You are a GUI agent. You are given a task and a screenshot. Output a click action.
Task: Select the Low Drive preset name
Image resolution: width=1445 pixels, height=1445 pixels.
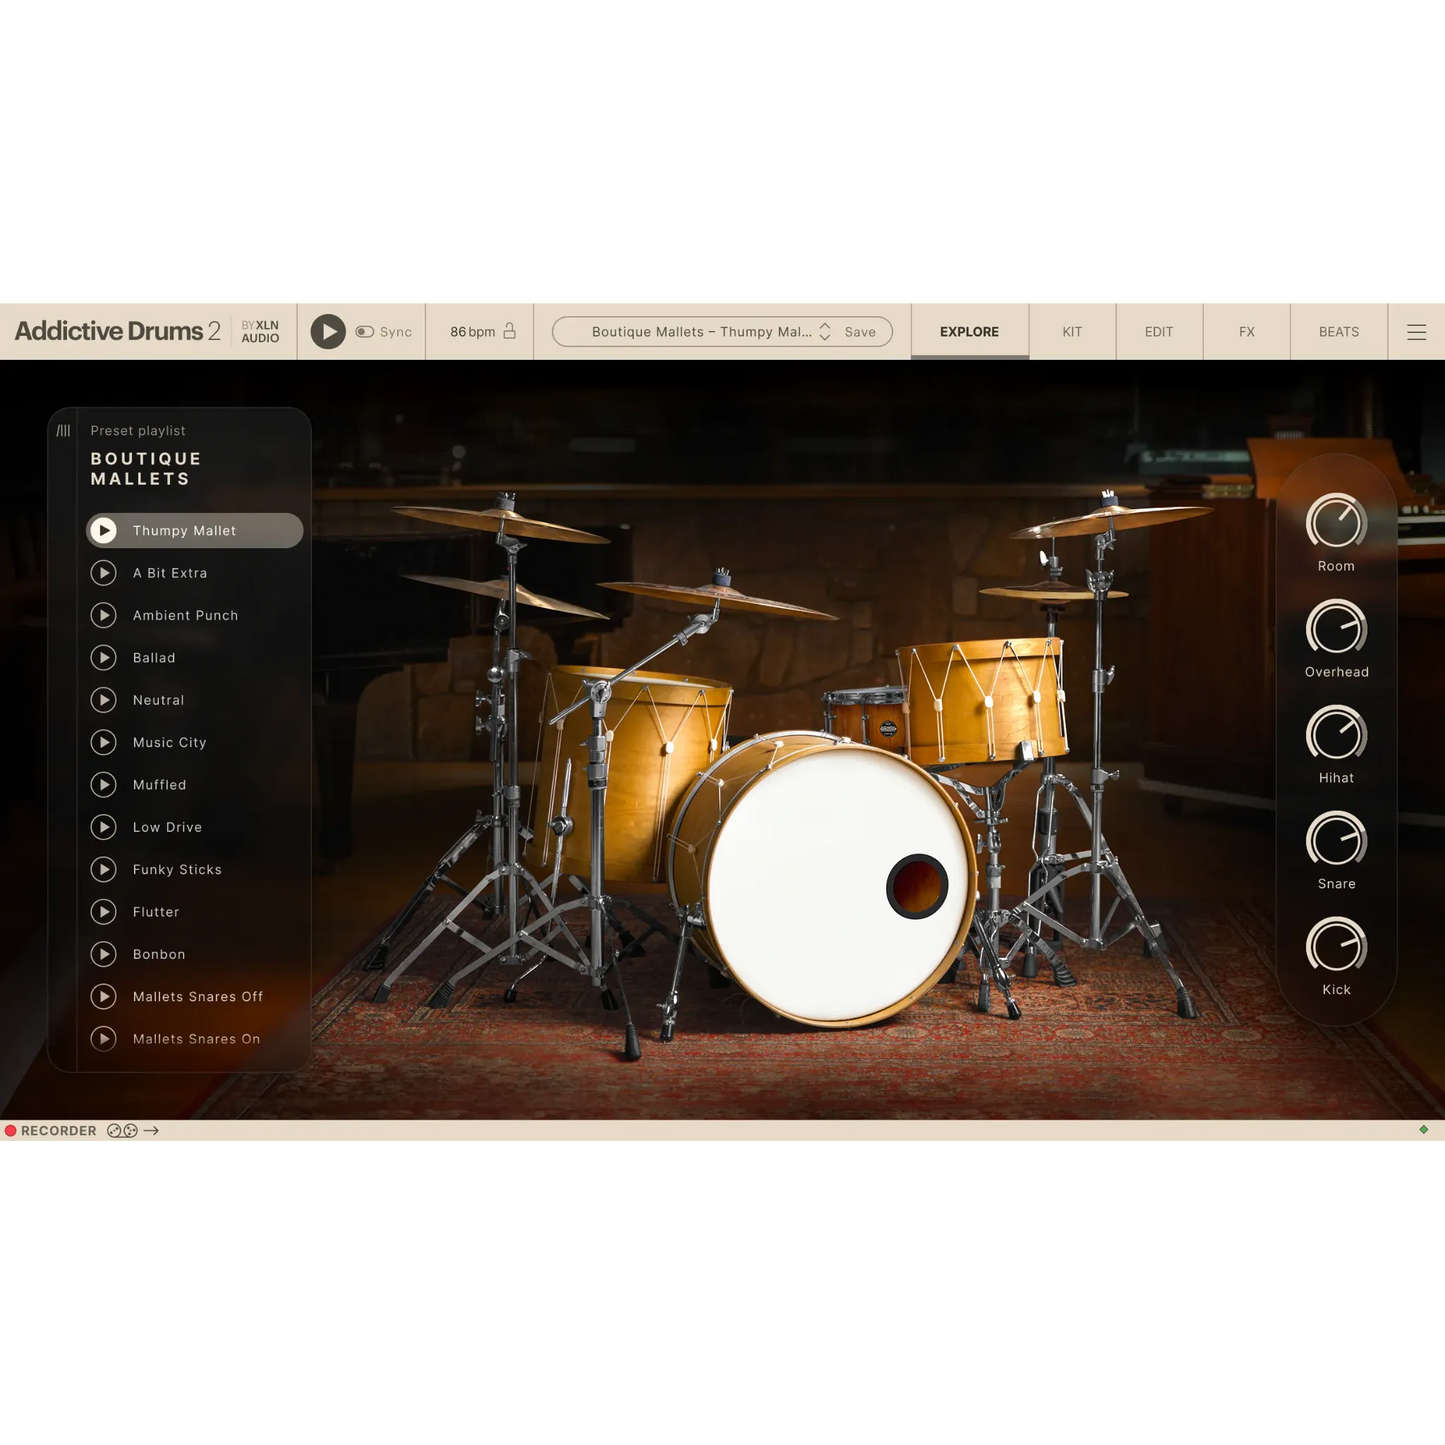point(168,827)
